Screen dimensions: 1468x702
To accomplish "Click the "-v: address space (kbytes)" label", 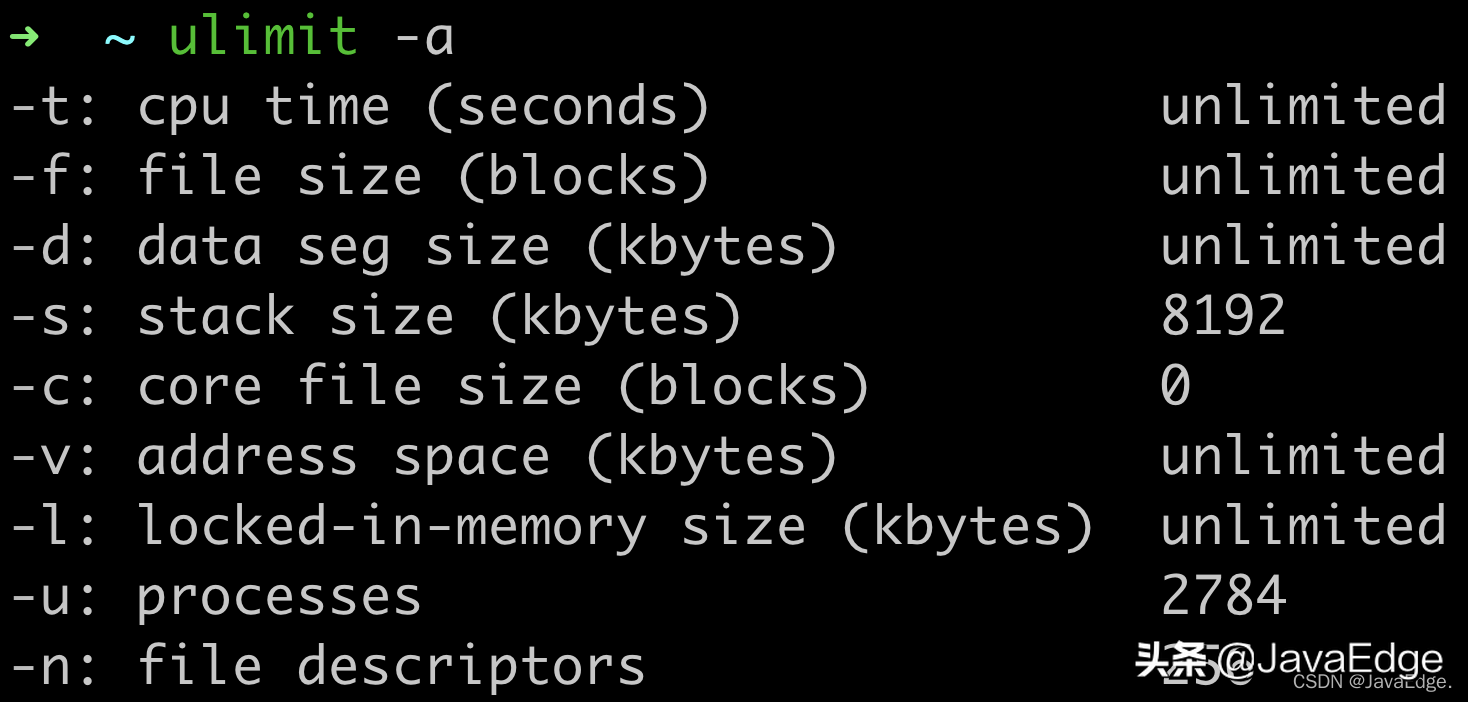I will tap(423, 457).
